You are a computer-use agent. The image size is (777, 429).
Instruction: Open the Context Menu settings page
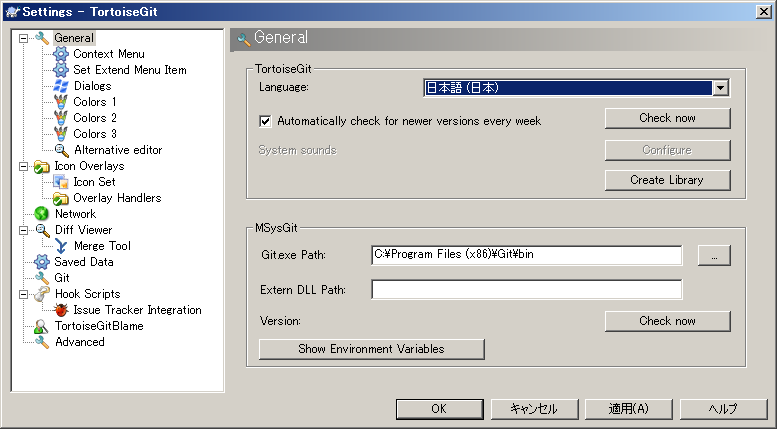109,54
